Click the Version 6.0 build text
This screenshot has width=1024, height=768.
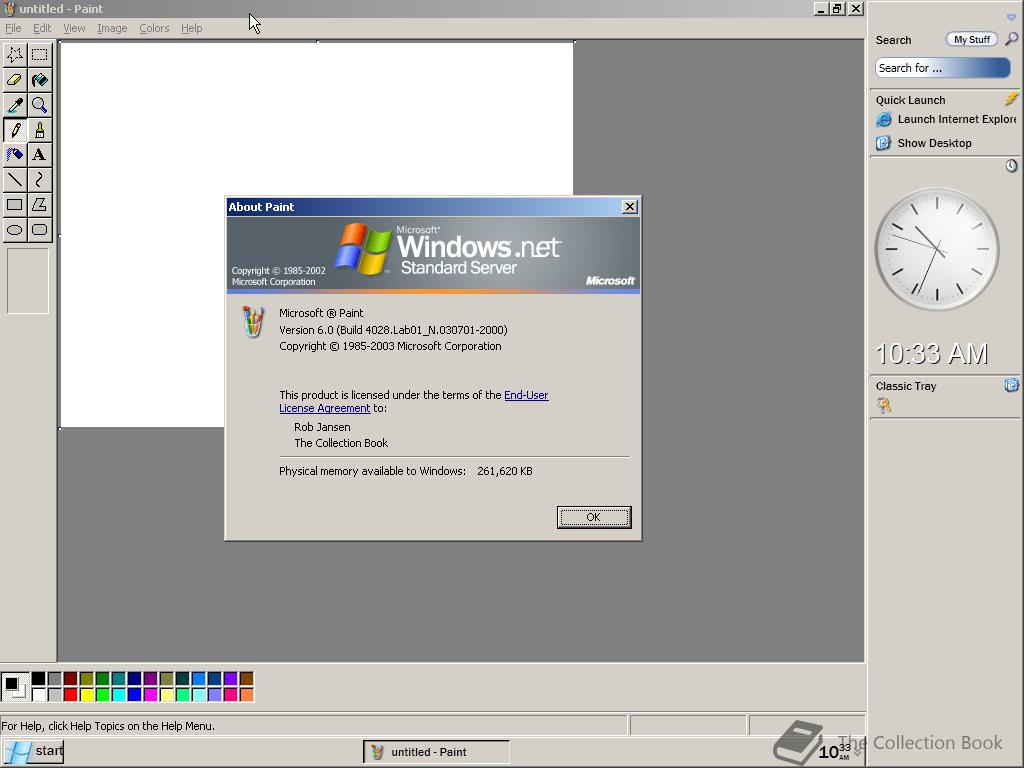[x=393, y=330]
